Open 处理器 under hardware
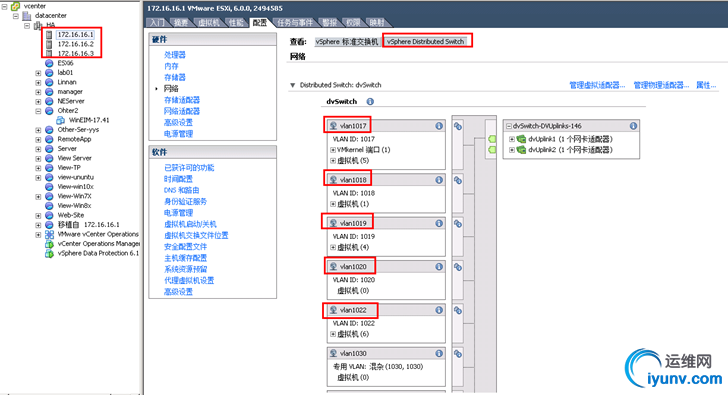 point(175,55)
